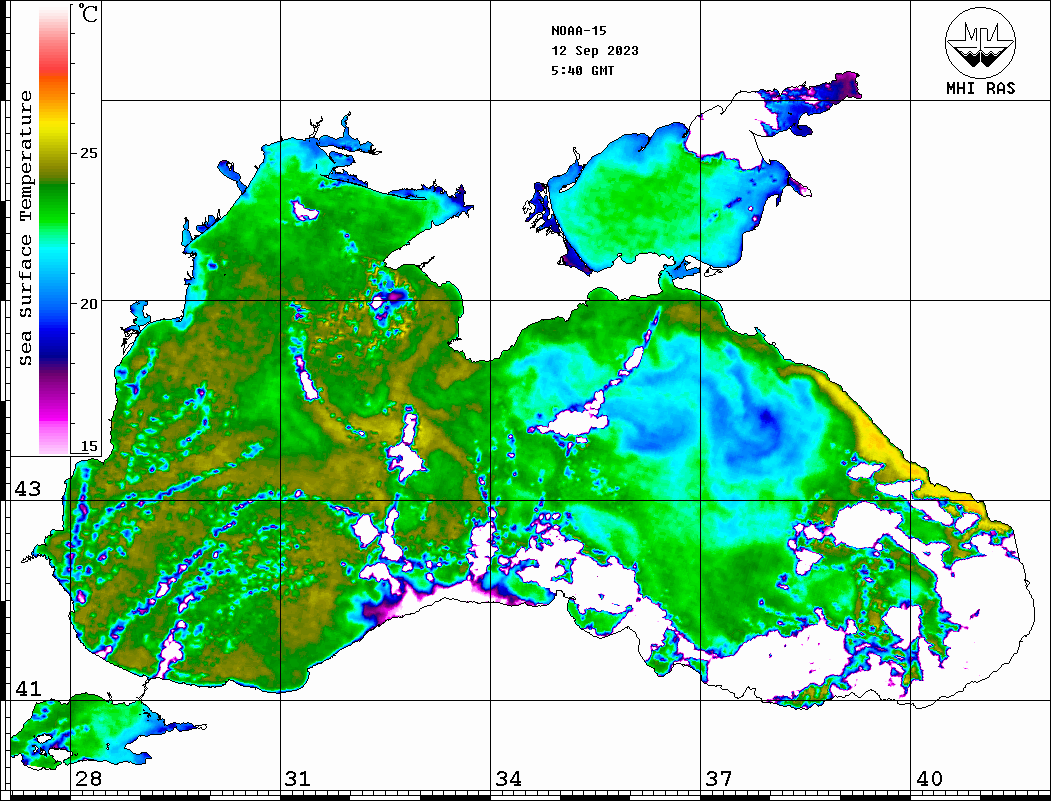Screen dimensions: 1051x801
Task: Click the '15' tick on the color scale
Action: click(88, 446)
